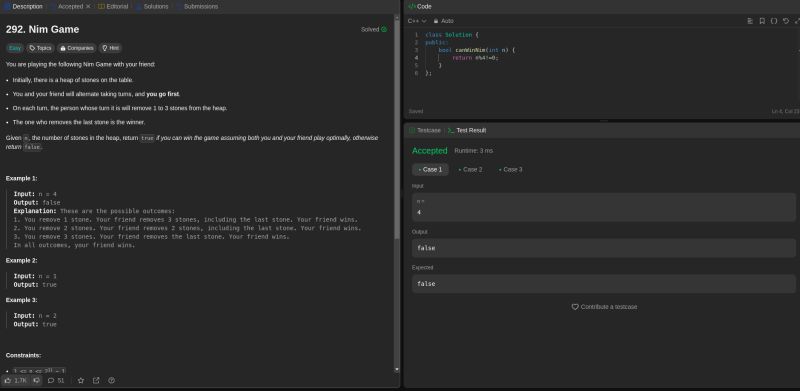This screenshot has height=391, width=800.
Task: Open the Testcase tab
Action: (x=425, y=131)
